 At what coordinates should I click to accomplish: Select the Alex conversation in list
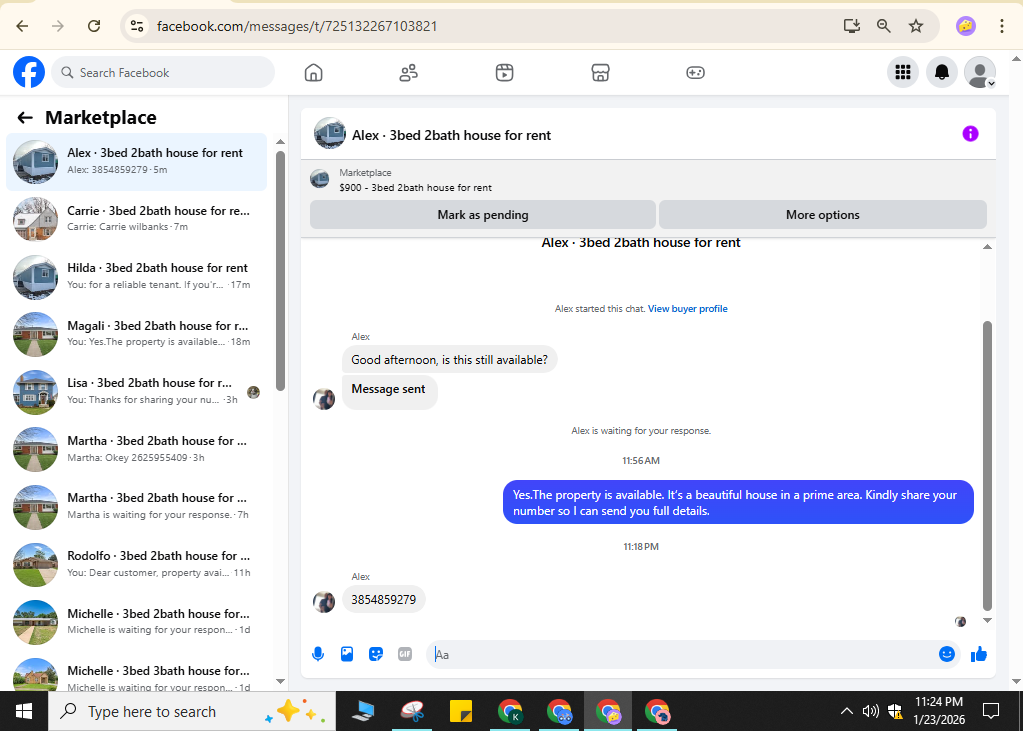click(x=136, y=162)
